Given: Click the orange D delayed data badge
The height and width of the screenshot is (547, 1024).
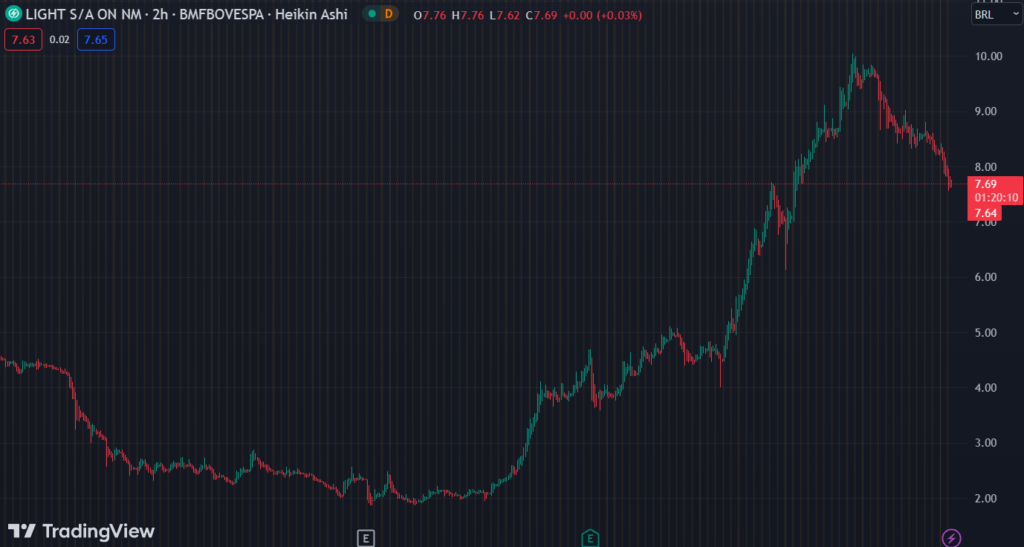Looking at the screenshot, I should pos(389,14).
